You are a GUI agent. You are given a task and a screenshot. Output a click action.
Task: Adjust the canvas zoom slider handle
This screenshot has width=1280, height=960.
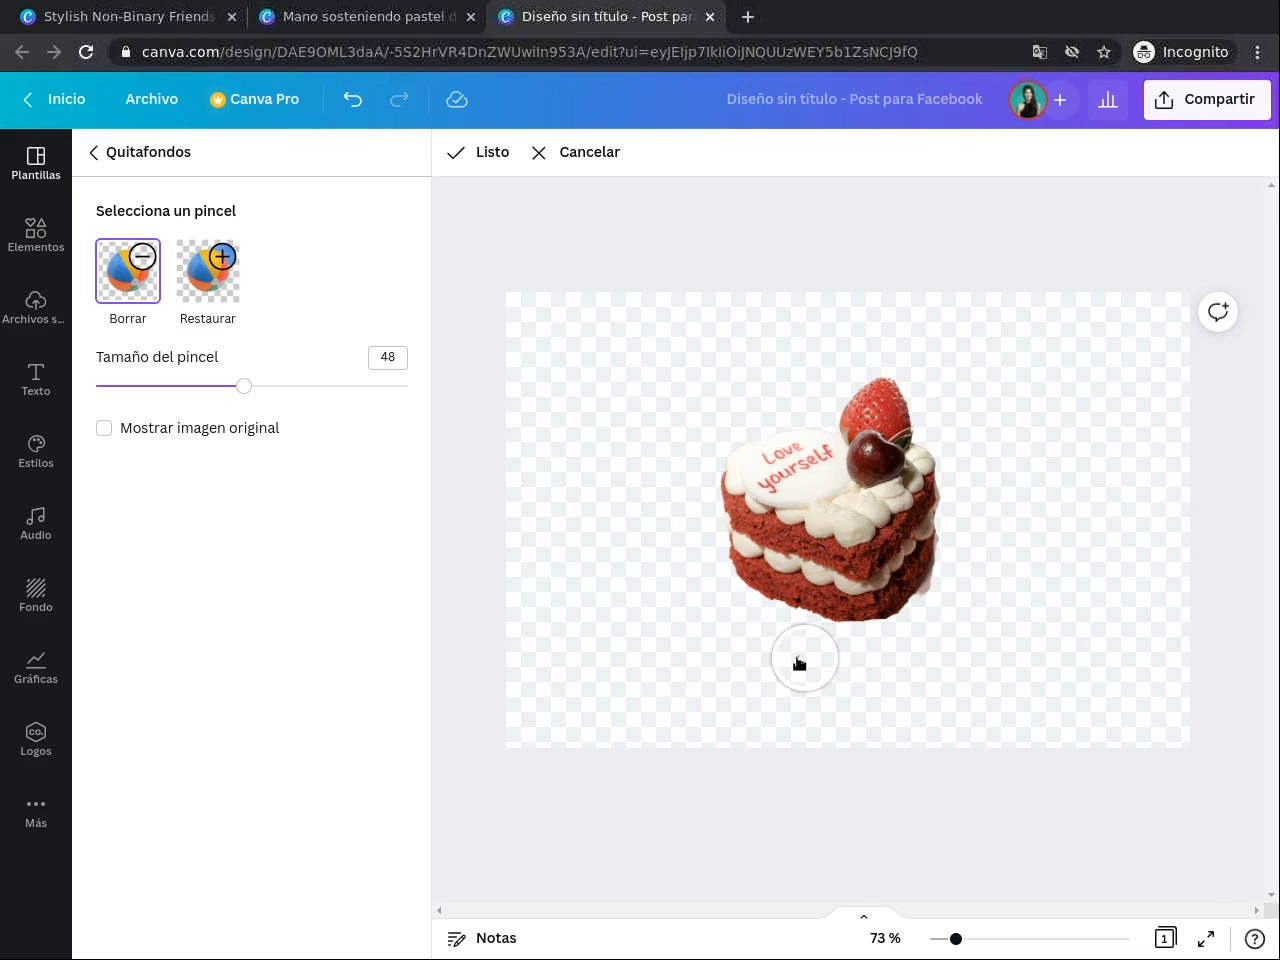tap(956, 938)
